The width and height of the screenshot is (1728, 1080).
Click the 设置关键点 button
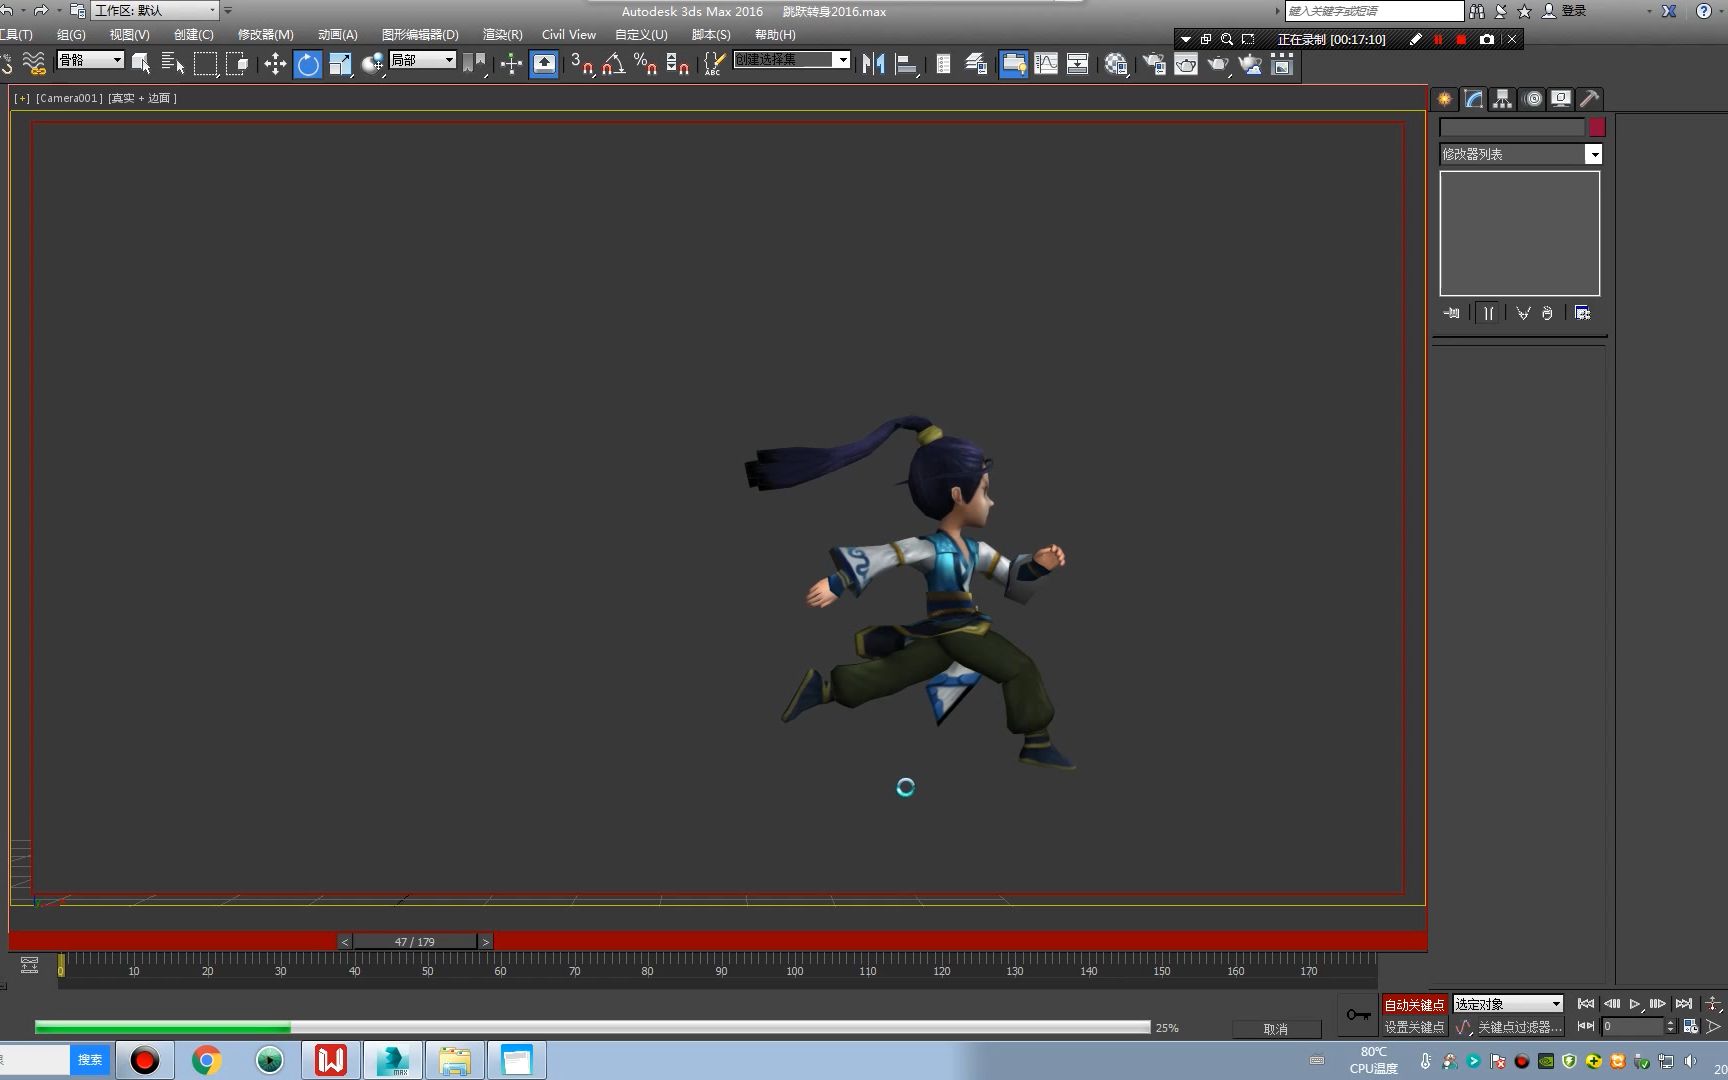click(1414, 1027)
